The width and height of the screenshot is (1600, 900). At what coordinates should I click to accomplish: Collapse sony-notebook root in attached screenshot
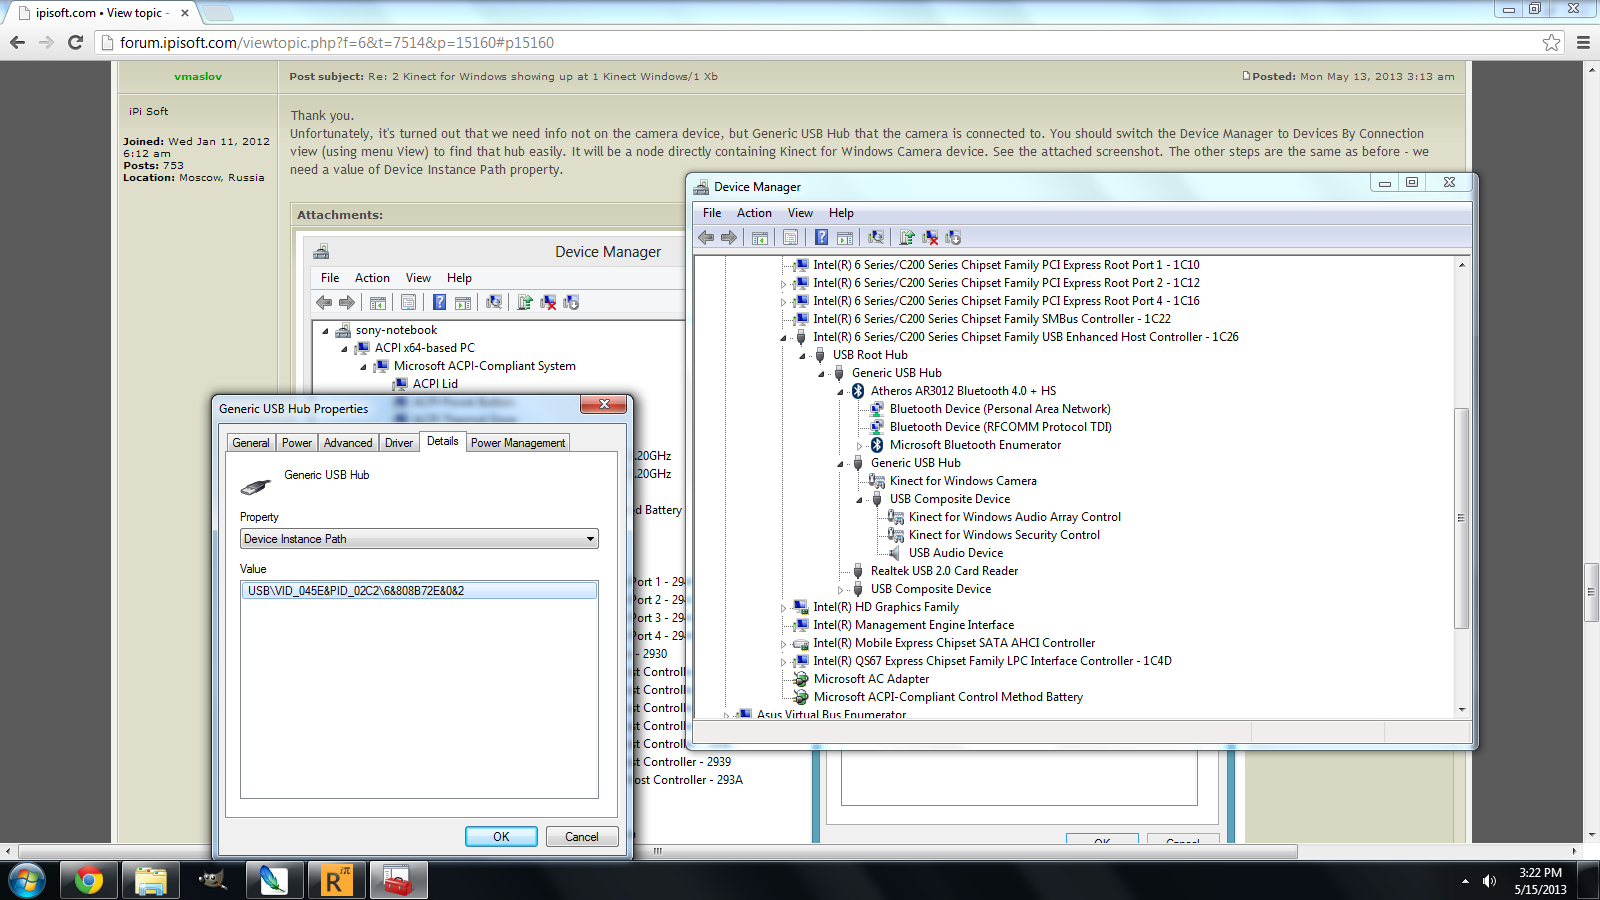click(326, 331)
